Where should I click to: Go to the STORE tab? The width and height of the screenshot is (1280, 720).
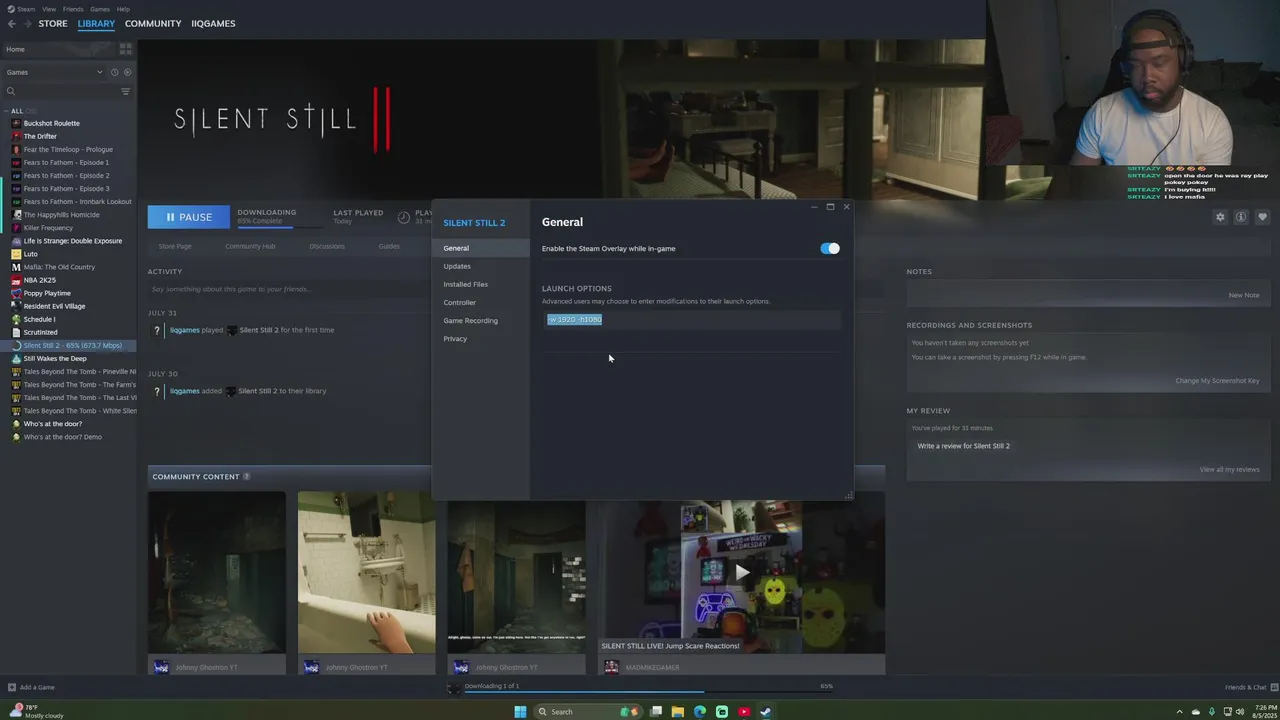point(53,23)
